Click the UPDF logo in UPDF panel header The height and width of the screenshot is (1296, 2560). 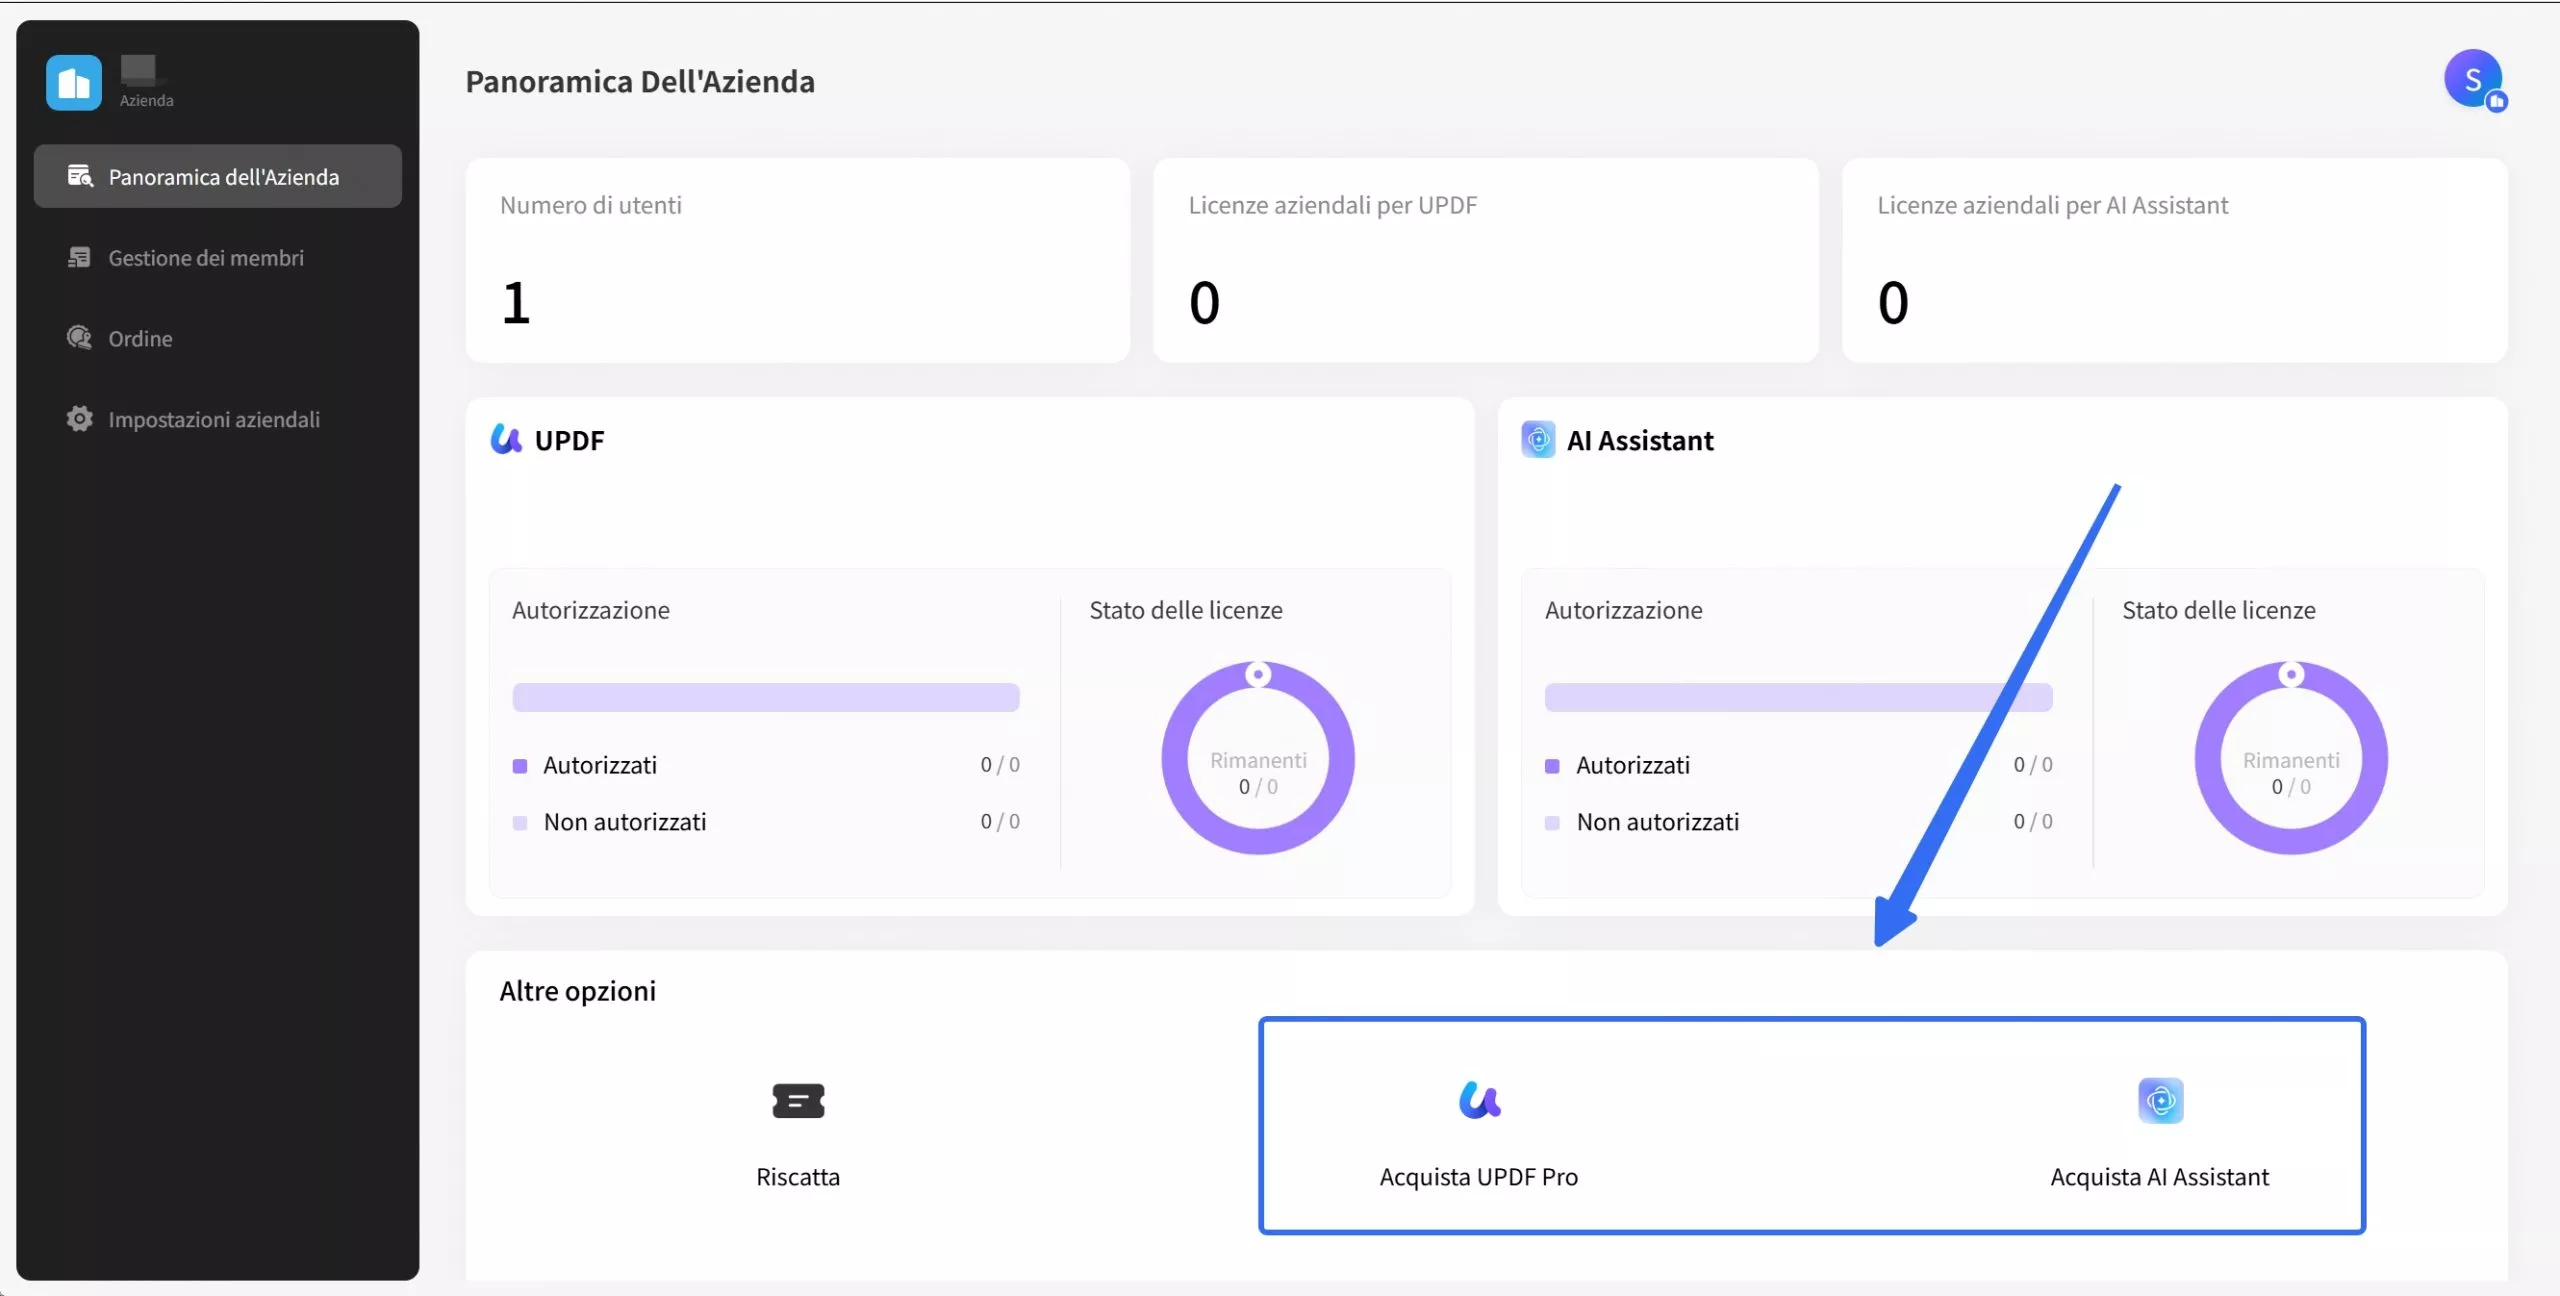pos(506,440)
